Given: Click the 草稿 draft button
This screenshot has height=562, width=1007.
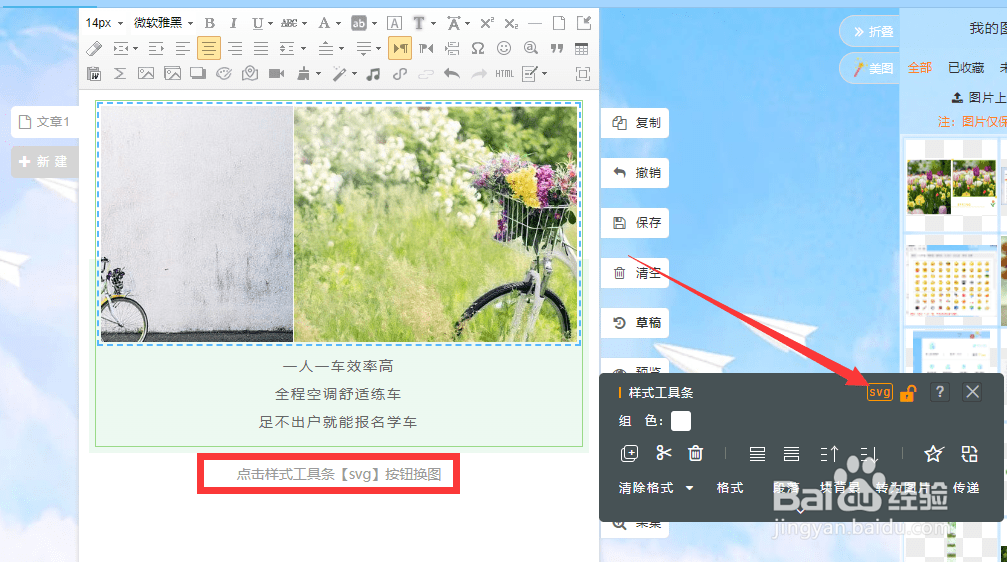Looking at the screenshot, I should tap(635, 322).
